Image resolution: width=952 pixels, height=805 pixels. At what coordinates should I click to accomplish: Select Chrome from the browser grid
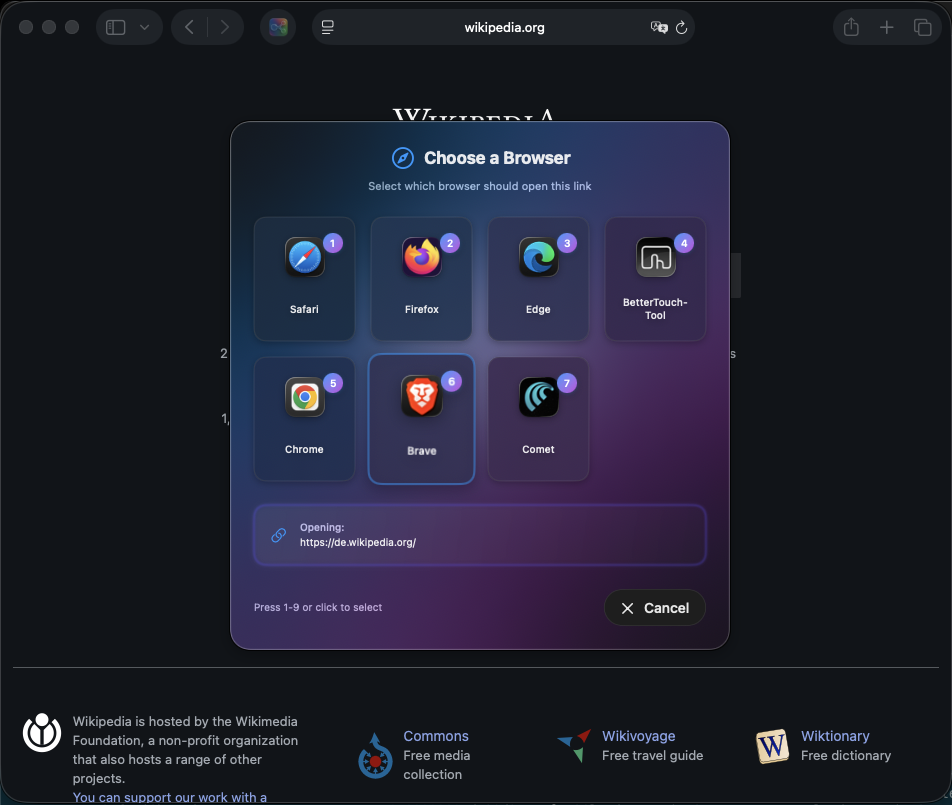[304, 419]
